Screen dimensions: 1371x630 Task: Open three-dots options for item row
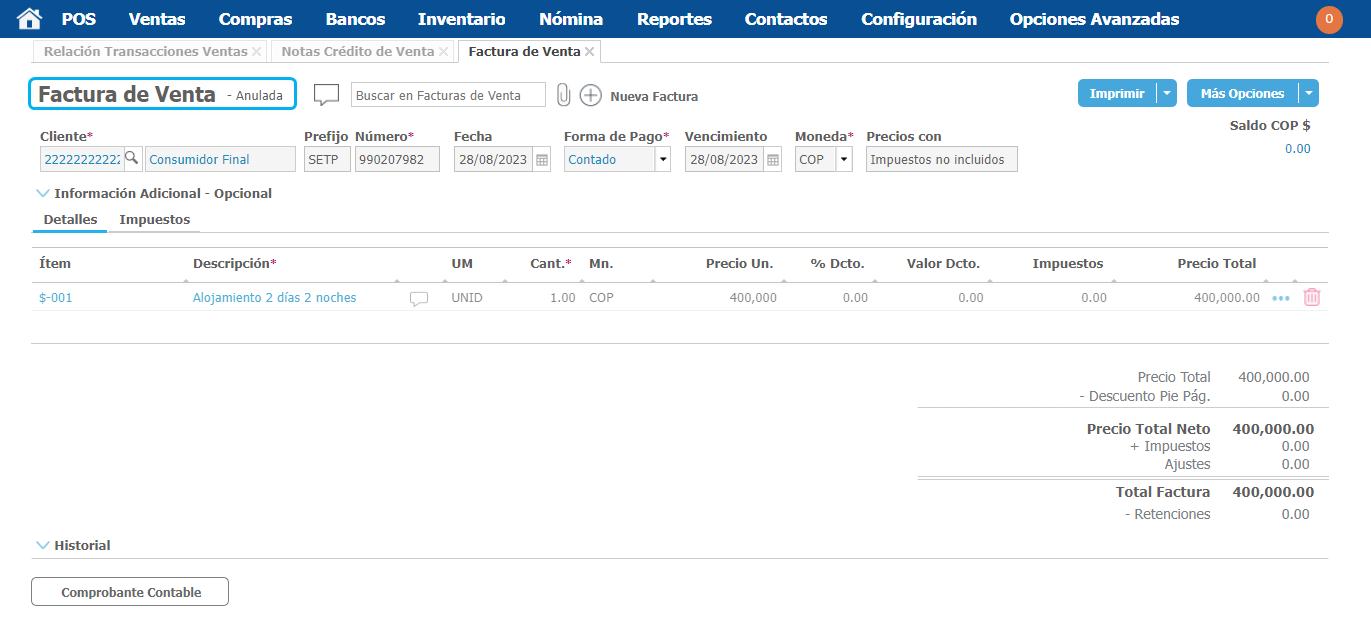[x=1281, y=298]
